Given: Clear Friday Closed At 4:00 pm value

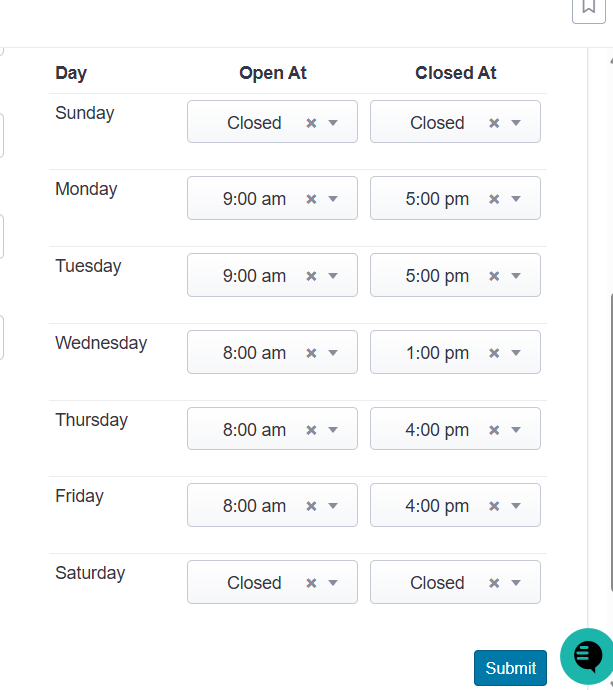Looking at the screenshot, I should click(494, 506).
